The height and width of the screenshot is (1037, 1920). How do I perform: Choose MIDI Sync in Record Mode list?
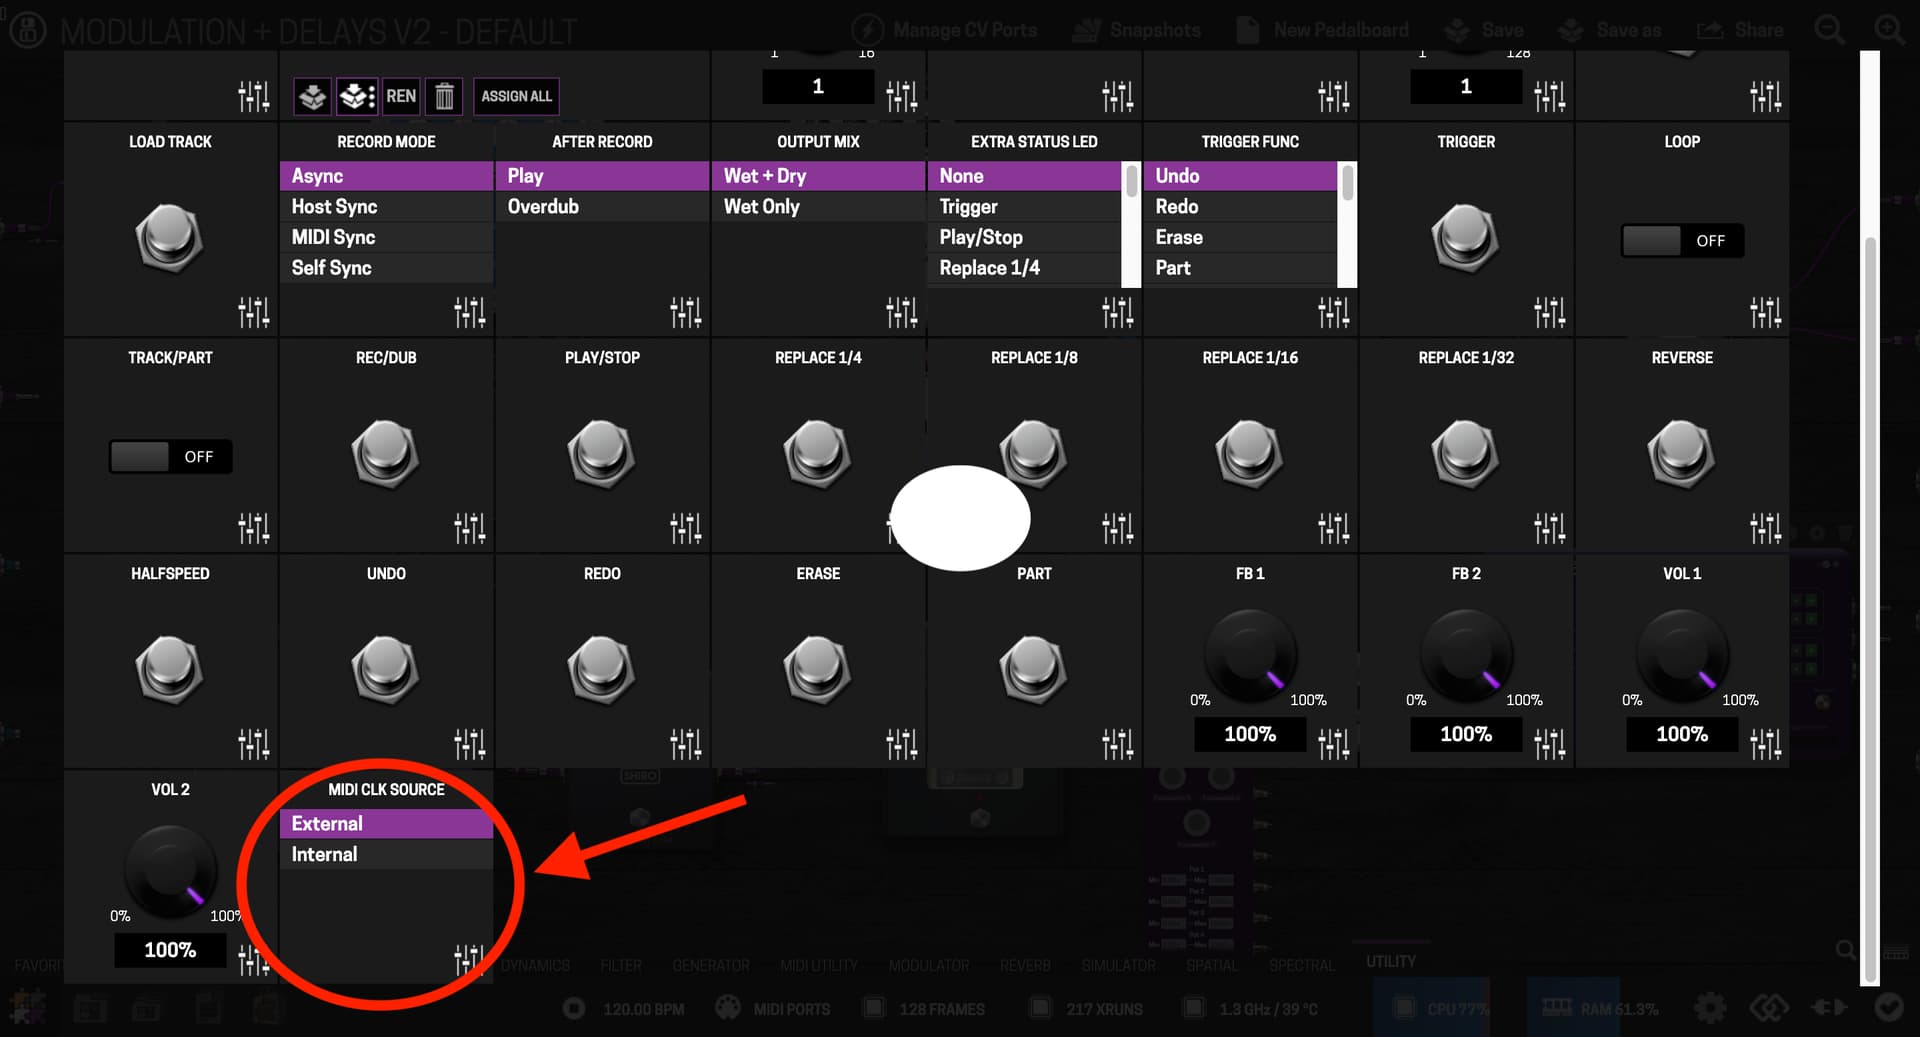click(x=333, y=237)
